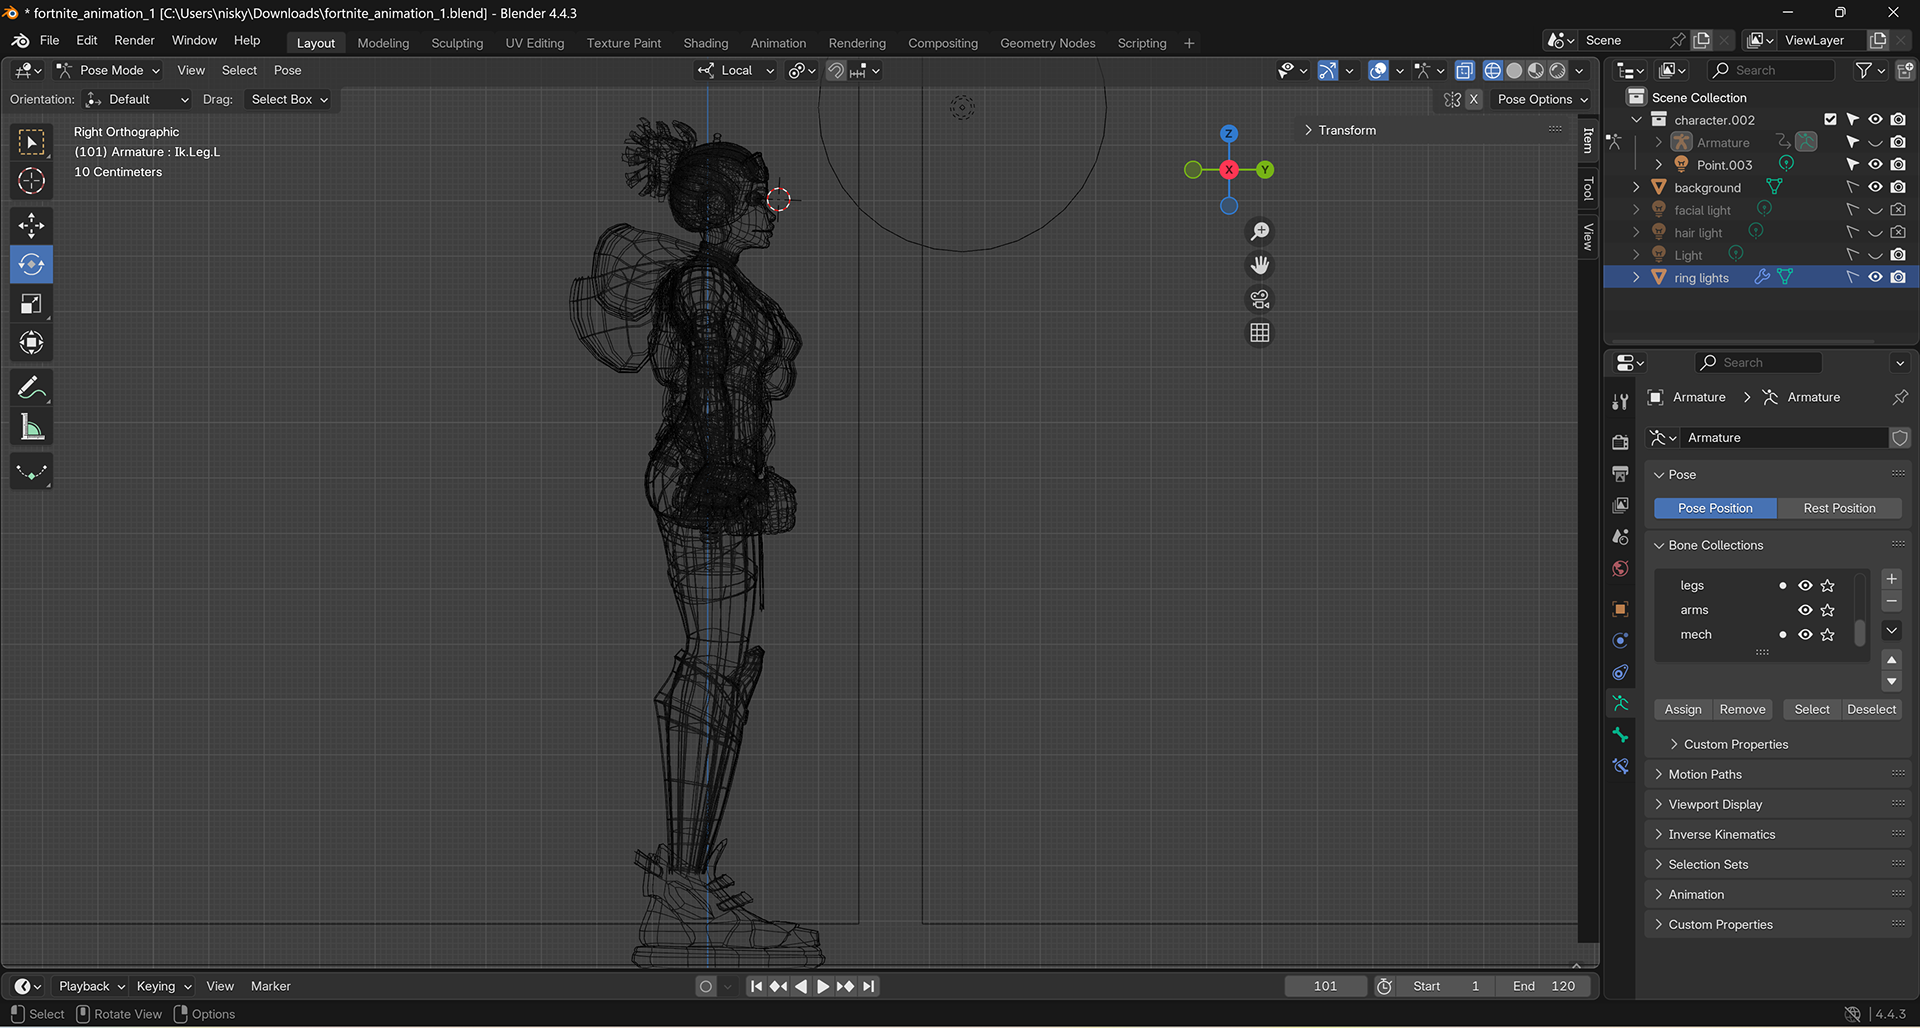Open the Tool properties tab

click(1620, 402)
